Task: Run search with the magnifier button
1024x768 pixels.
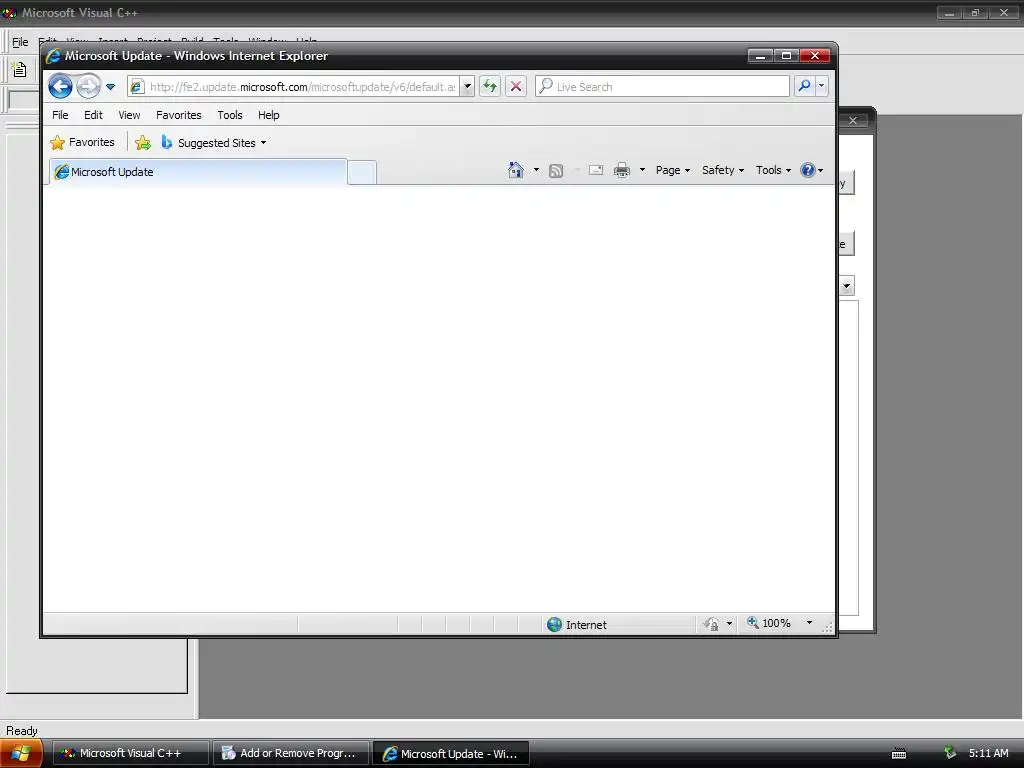Action: (x=805, y=86)
